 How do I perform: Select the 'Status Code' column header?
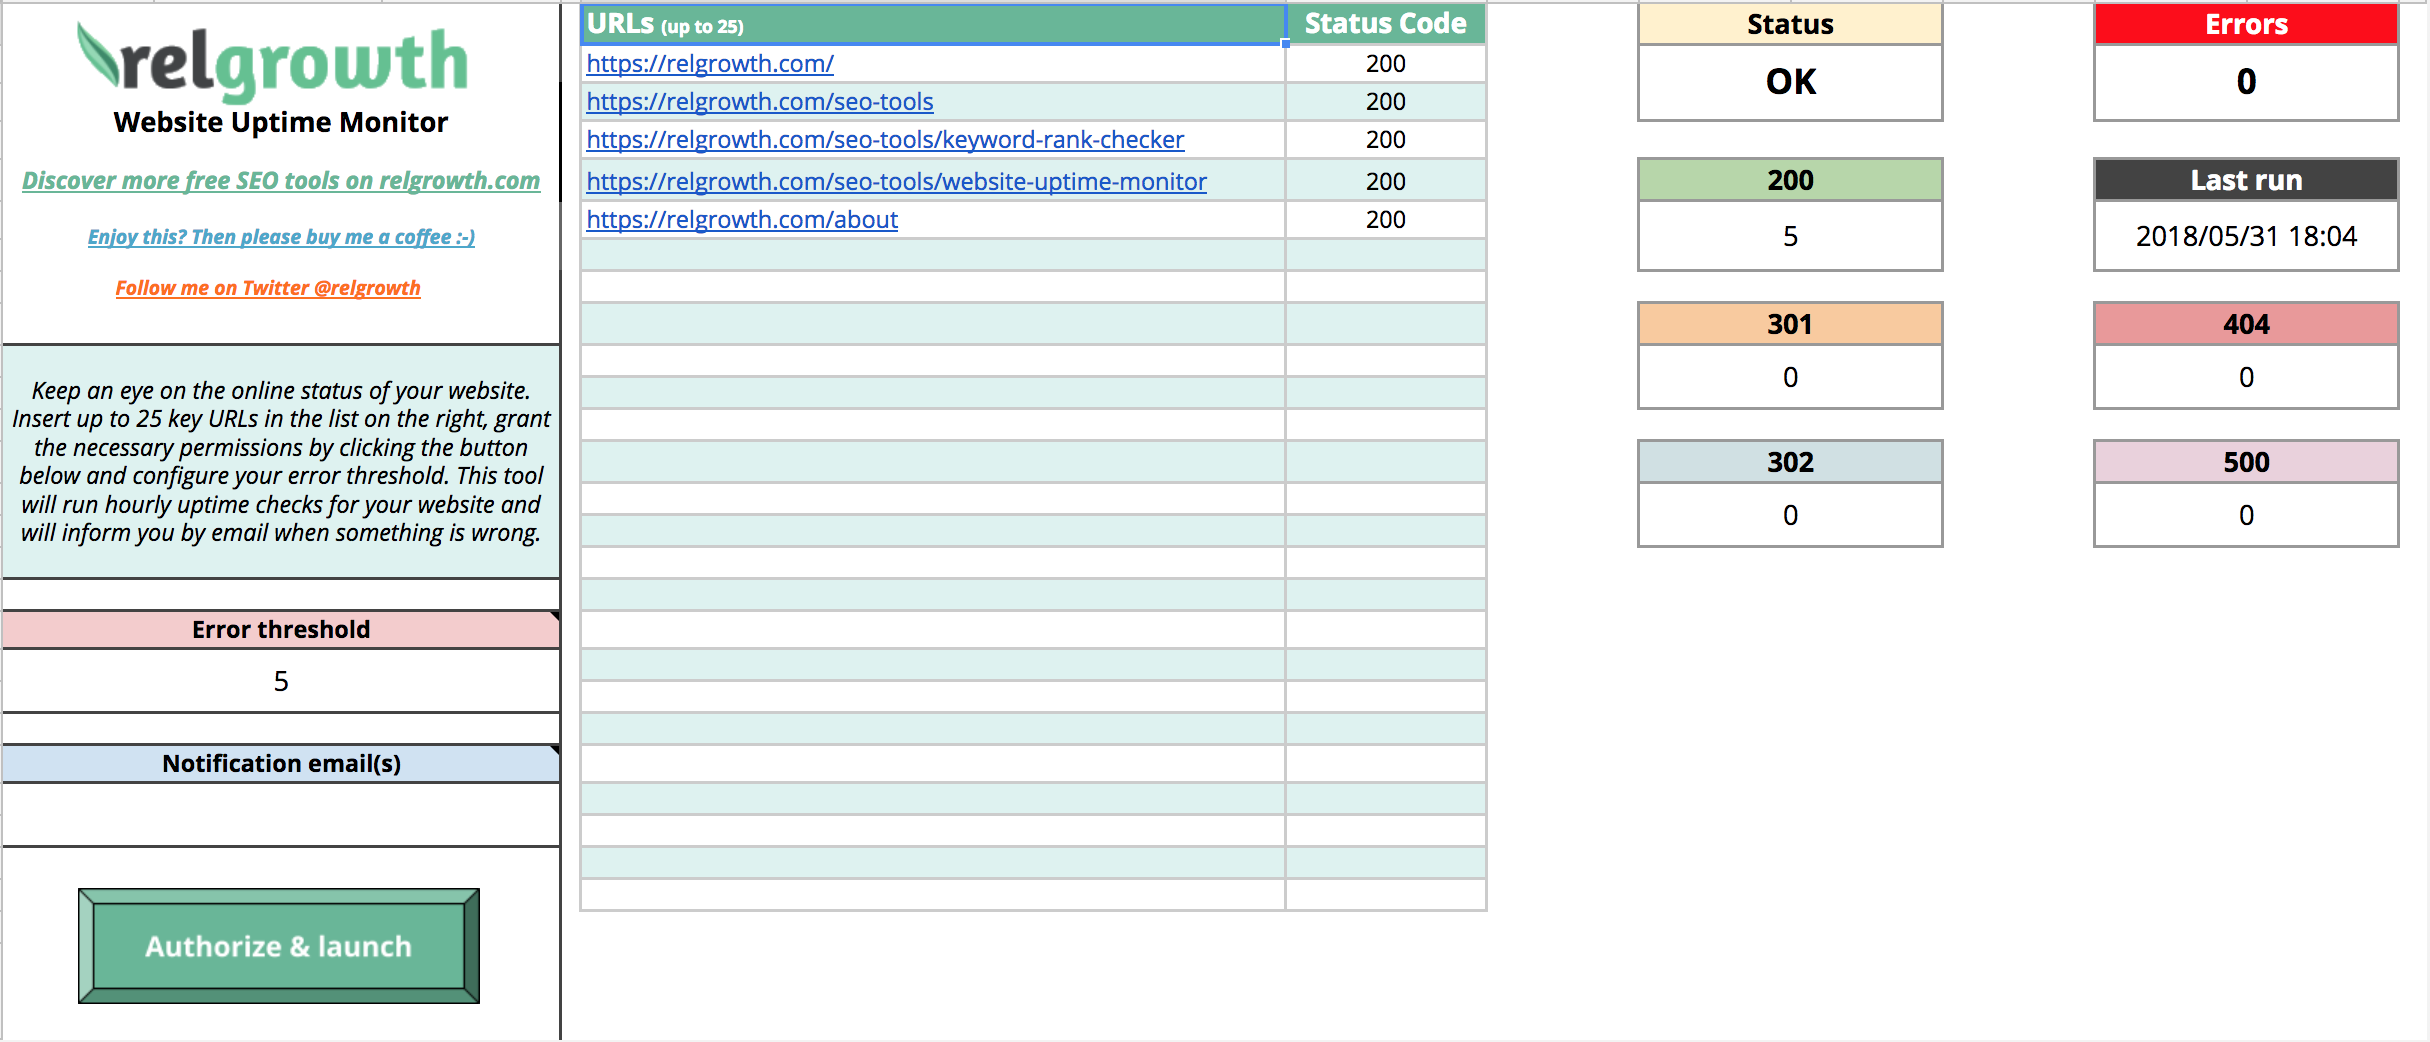click(1386, 24)
